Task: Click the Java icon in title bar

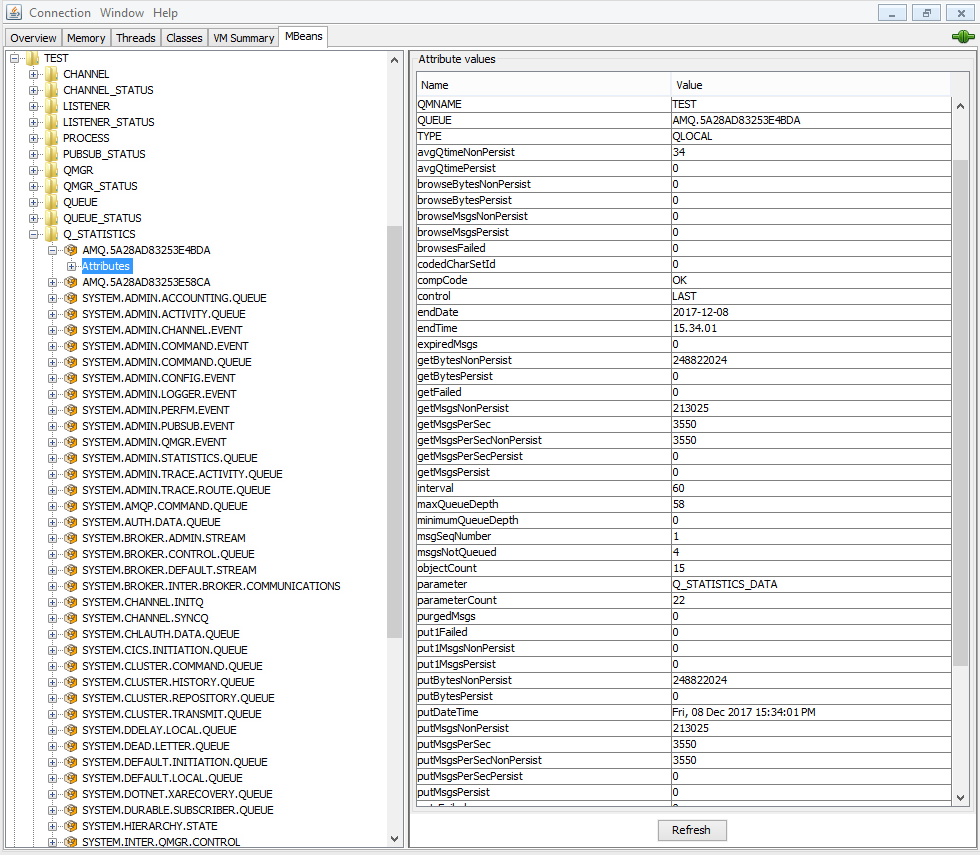Action: [13, 13]
